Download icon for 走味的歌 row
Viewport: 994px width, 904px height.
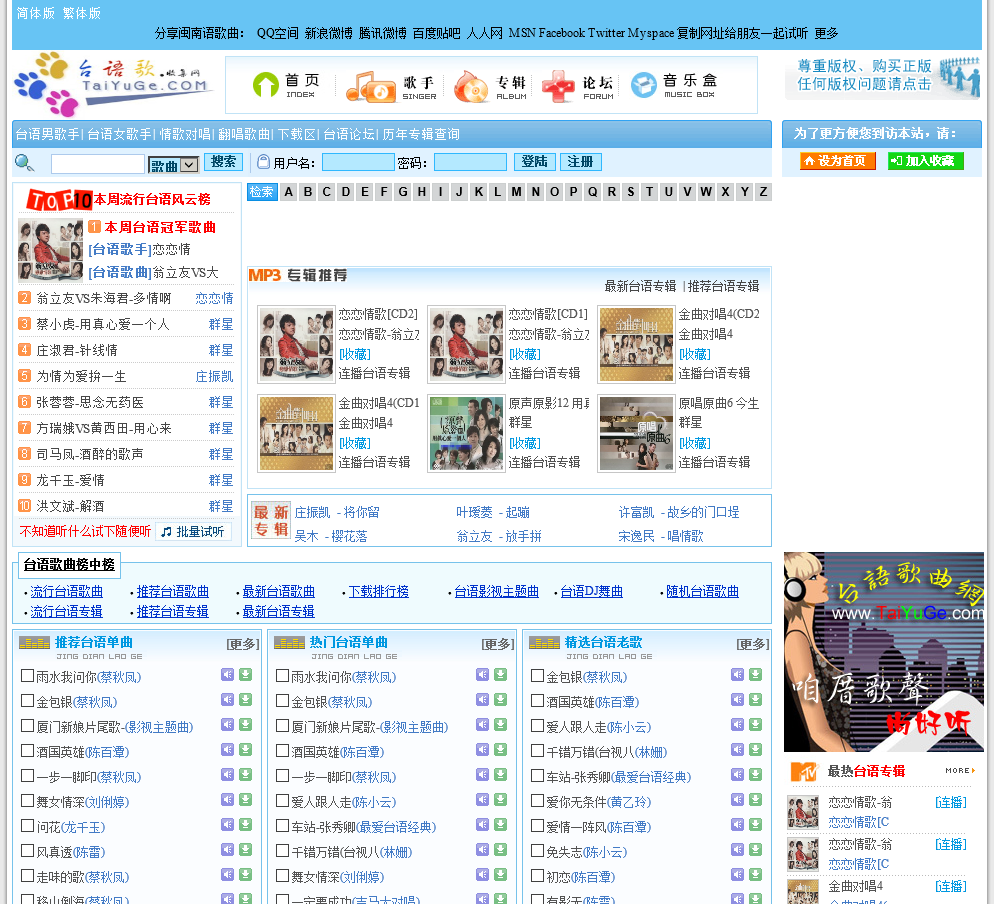(246, 874)
